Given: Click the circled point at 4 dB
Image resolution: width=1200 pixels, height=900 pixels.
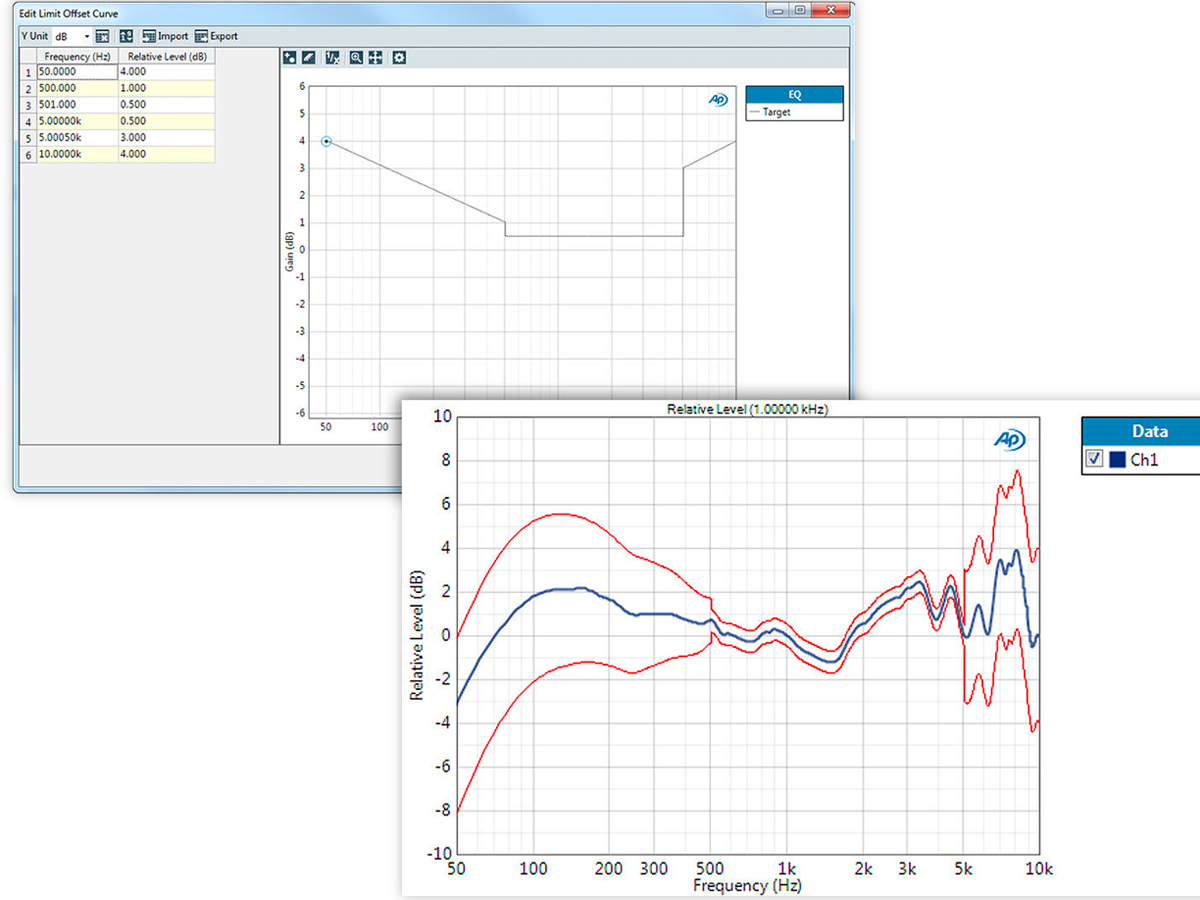Looking at the screenshot, I should (x=326, y=141).
